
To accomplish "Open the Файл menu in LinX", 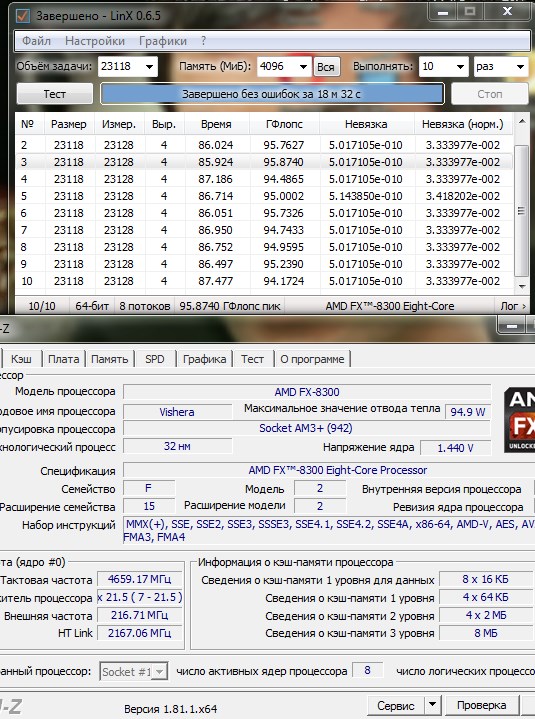I will pos(36,41).
